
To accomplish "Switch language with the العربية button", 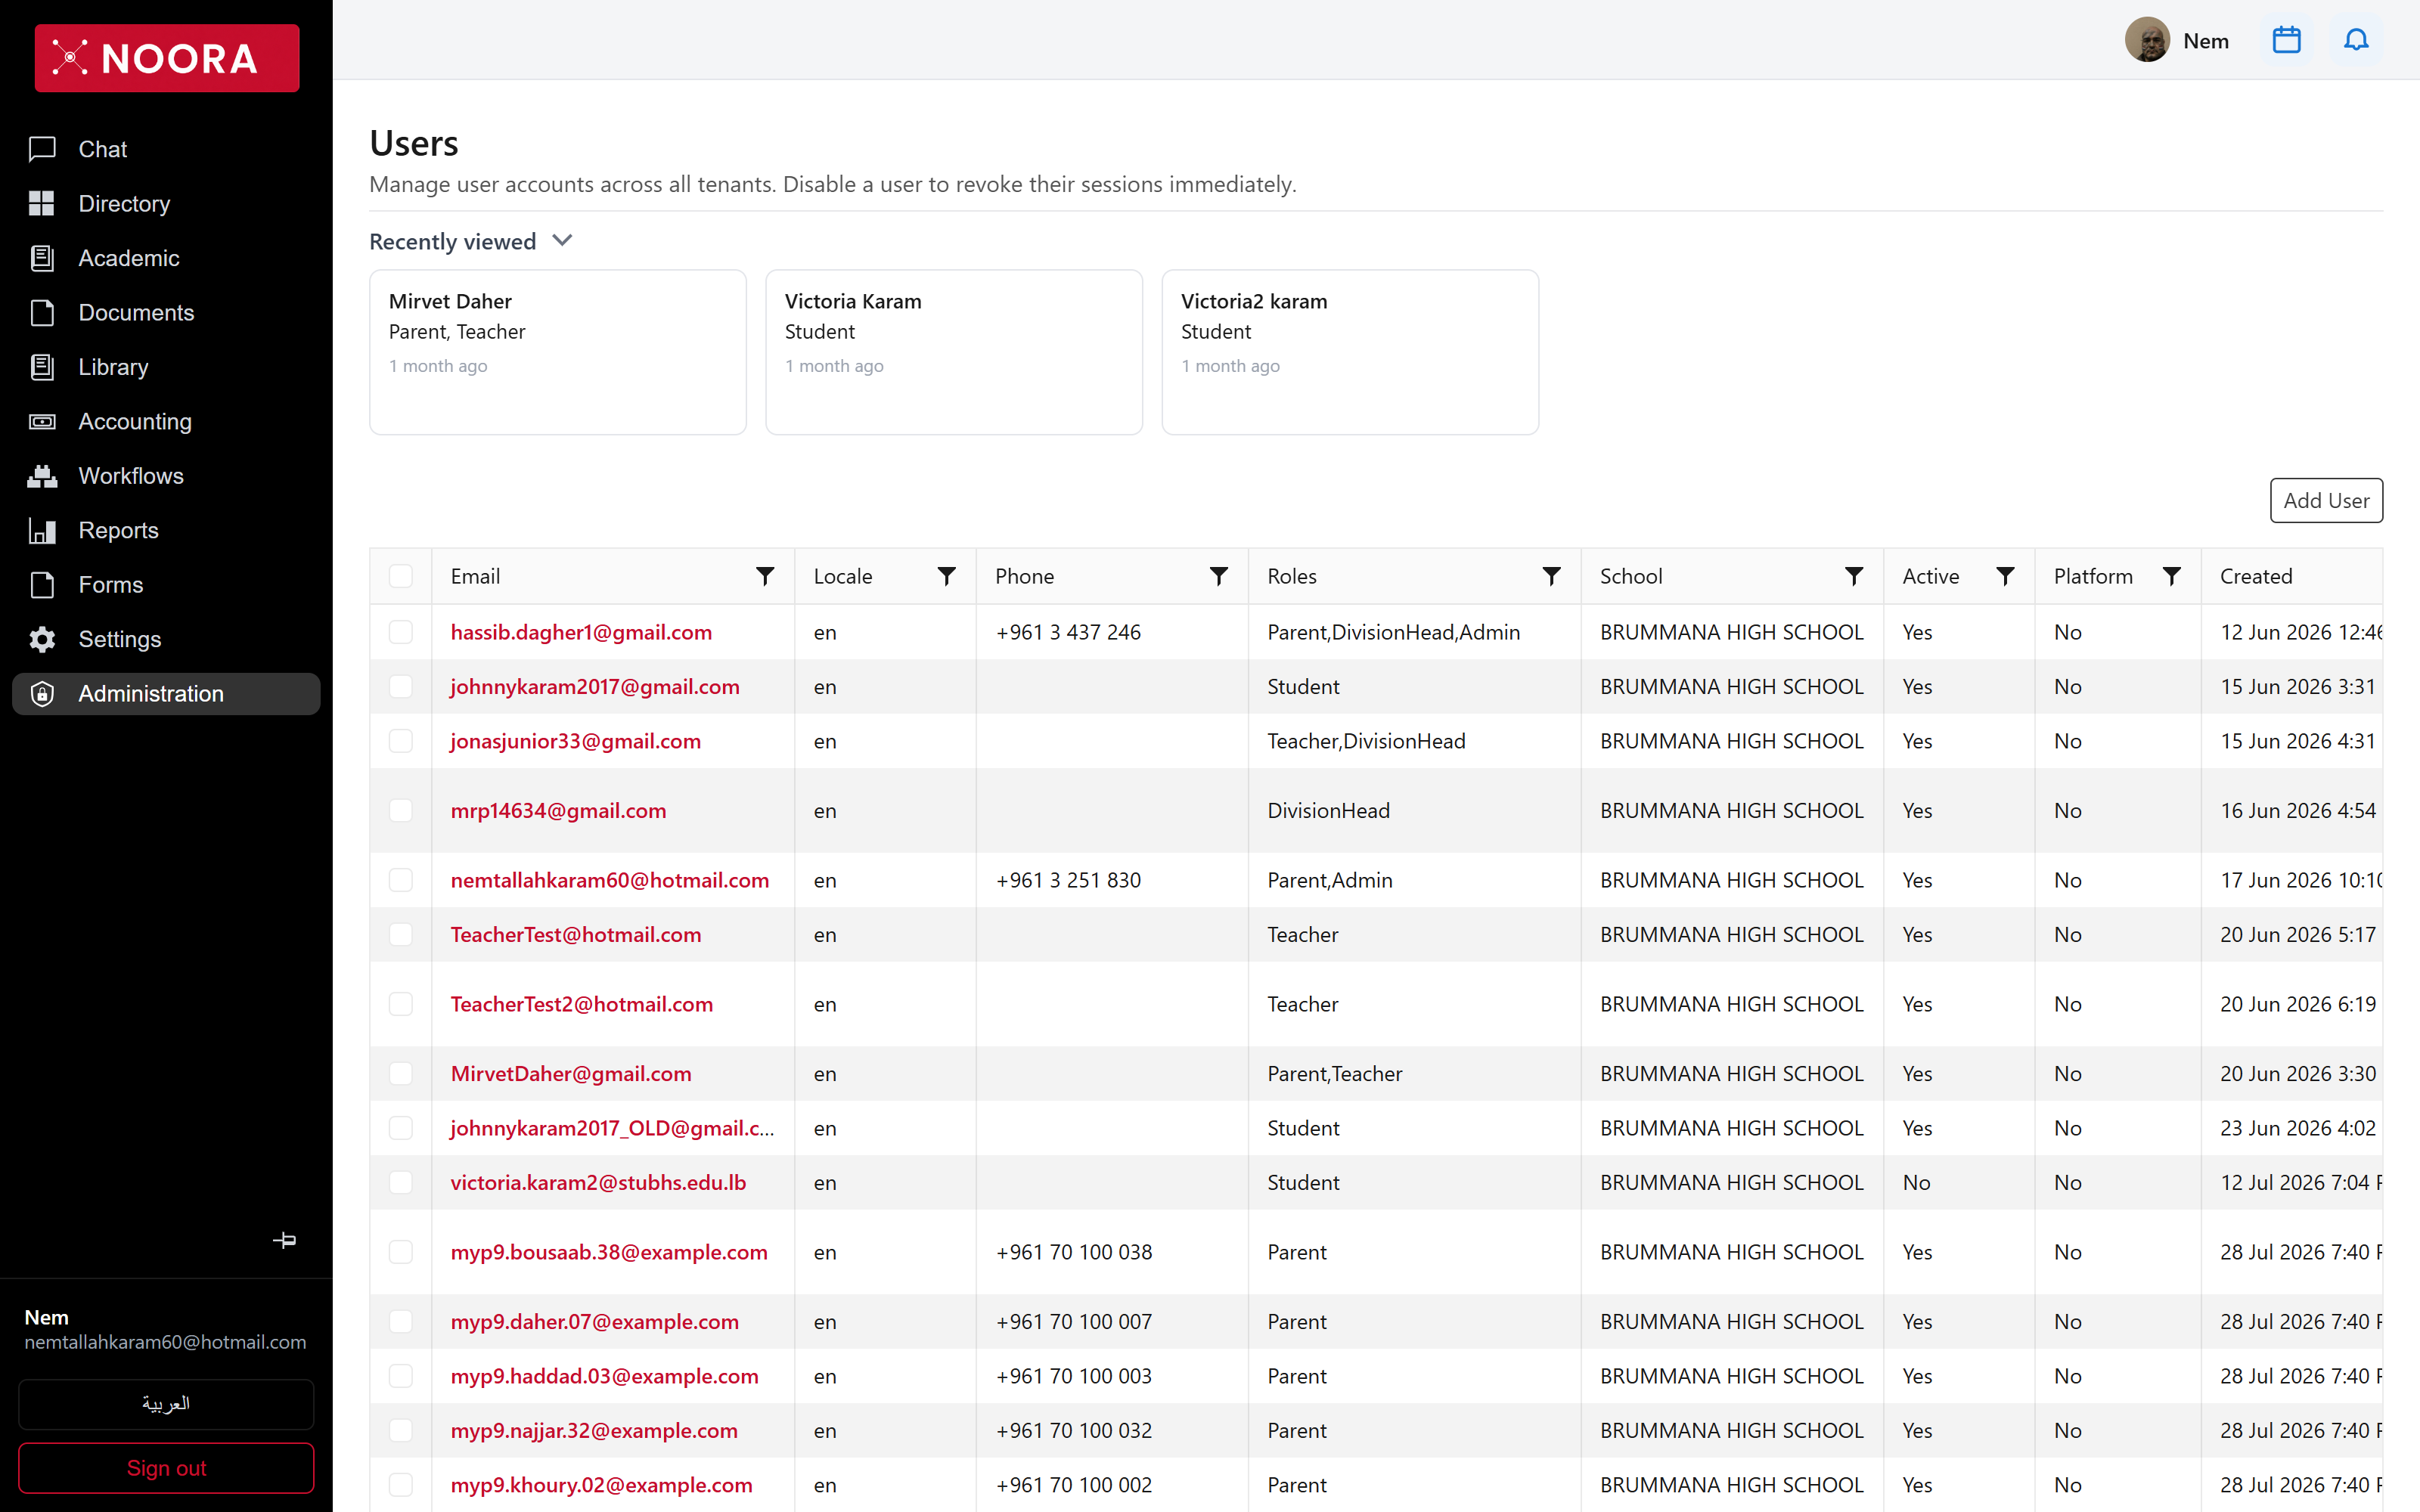I will tap(166, 1404).
